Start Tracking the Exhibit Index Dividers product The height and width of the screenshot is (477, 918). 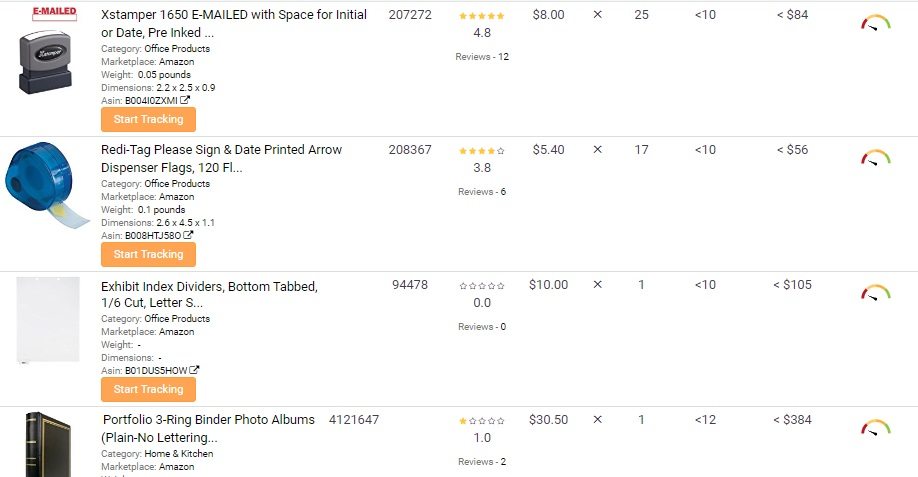click(148, 389)
